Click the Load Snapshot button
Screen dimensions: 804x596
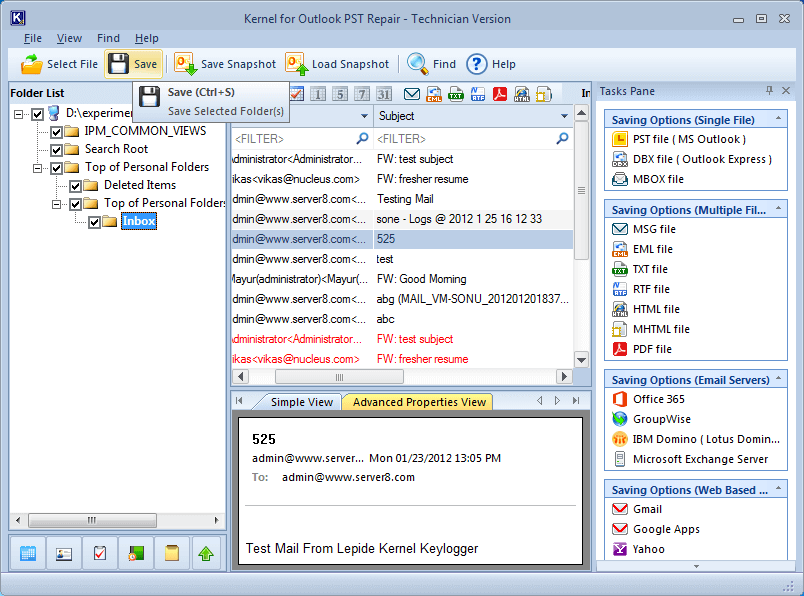(337, 64)
